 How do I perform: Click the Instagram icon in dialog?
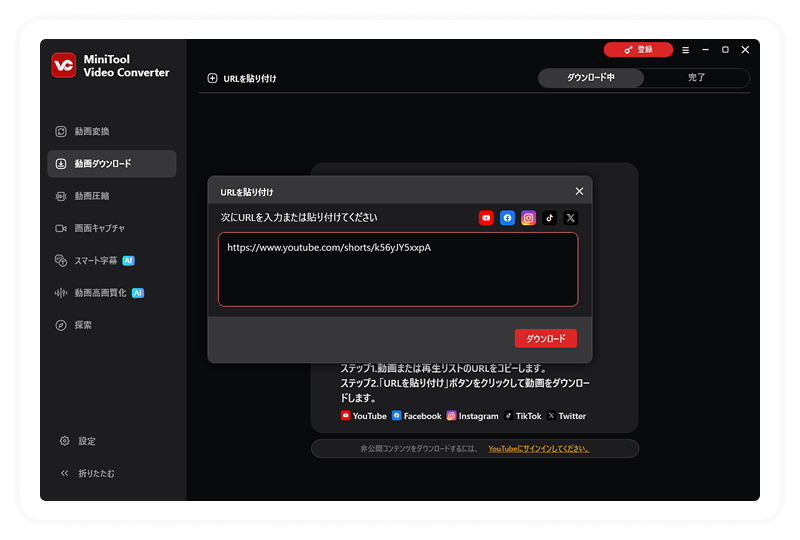[529, 218]
